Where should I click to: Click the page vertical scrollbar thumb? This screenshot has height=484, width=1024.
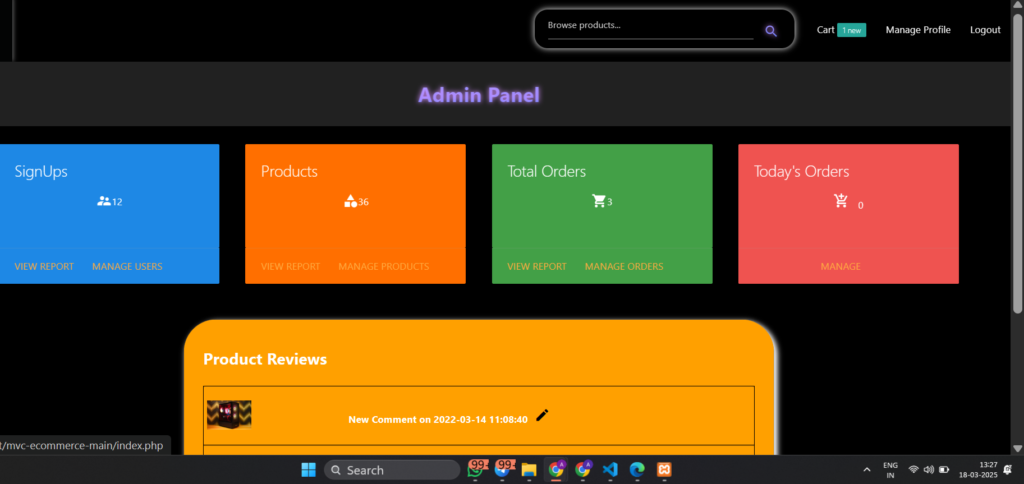1017,163
